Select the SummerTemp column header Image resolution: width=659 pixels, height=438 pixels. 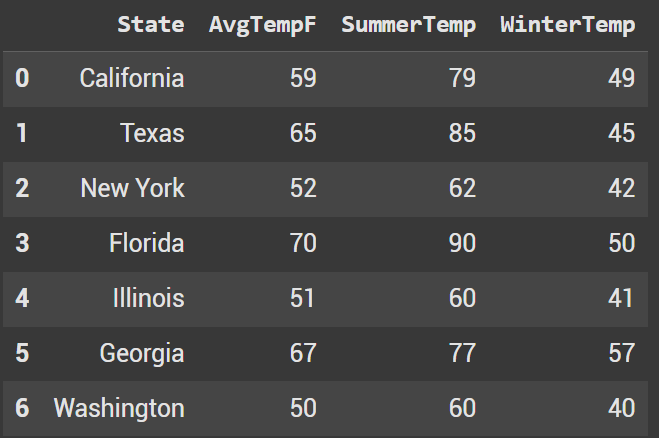click(408, 25)
